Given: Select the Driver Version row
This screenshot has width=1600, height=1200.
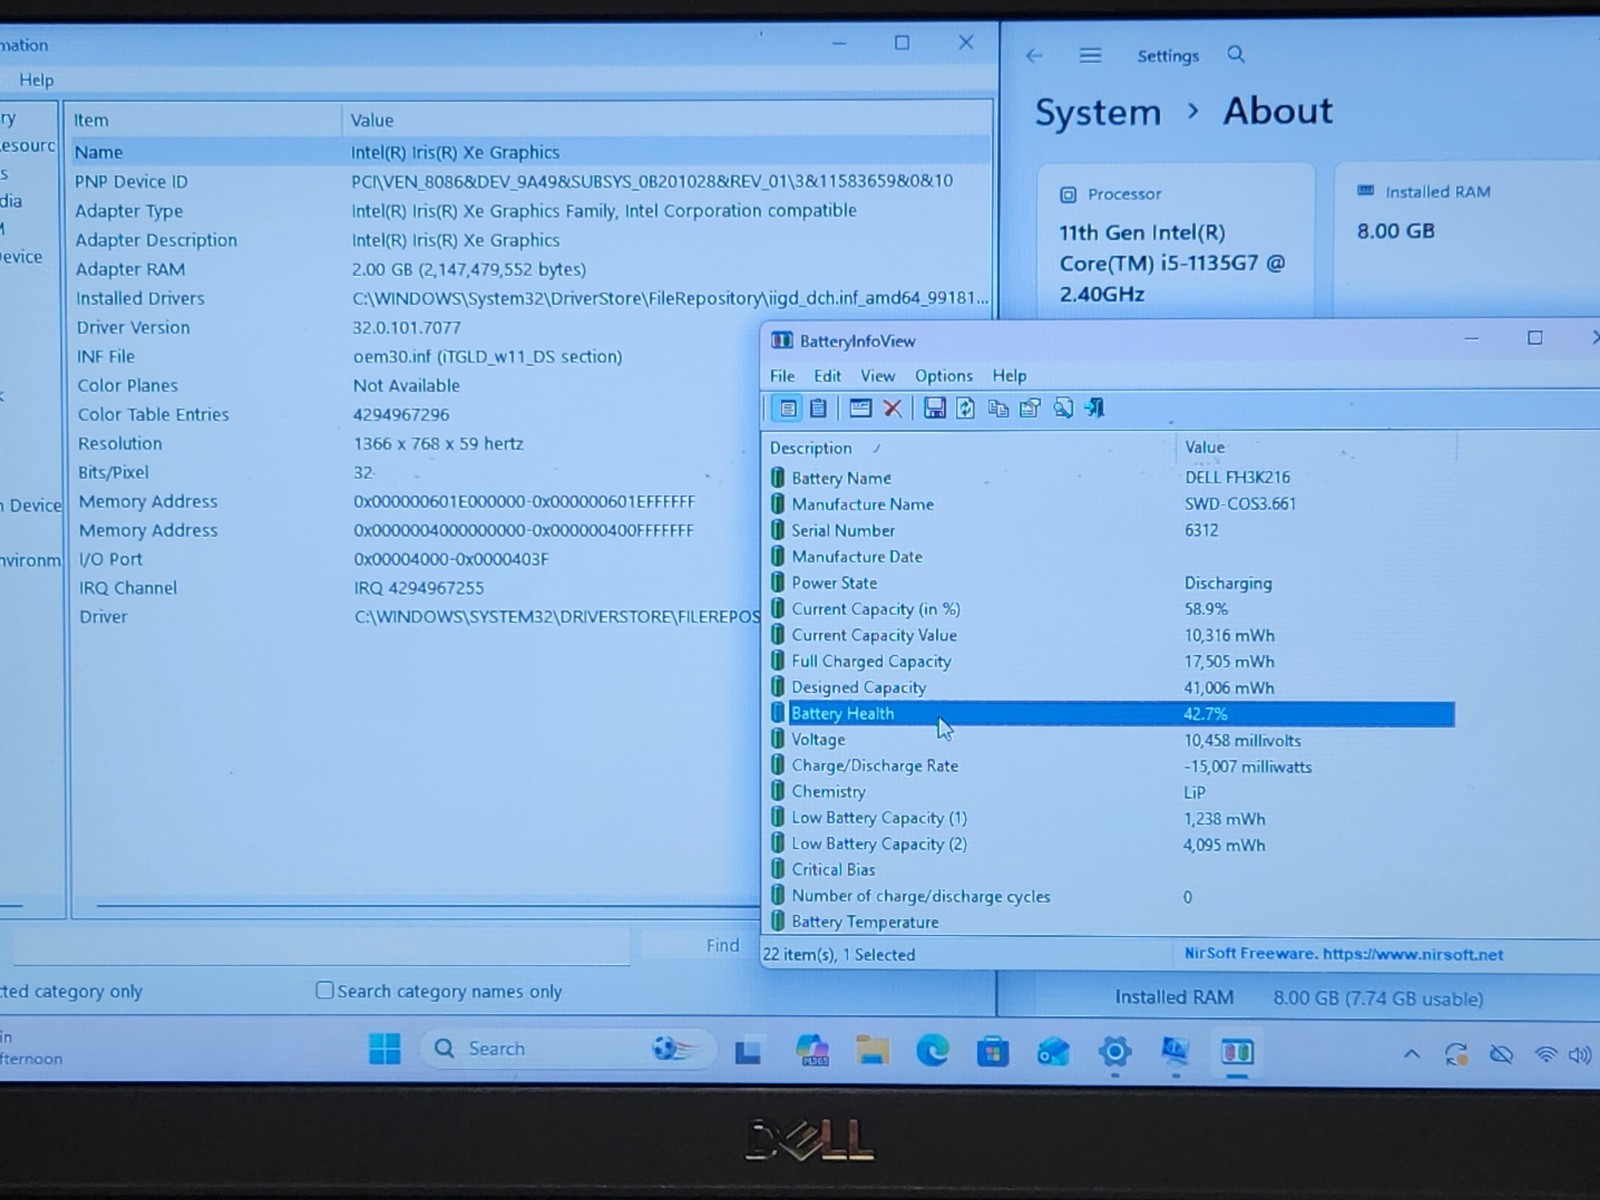Looking at the screenshot, I should click(415, 327).
